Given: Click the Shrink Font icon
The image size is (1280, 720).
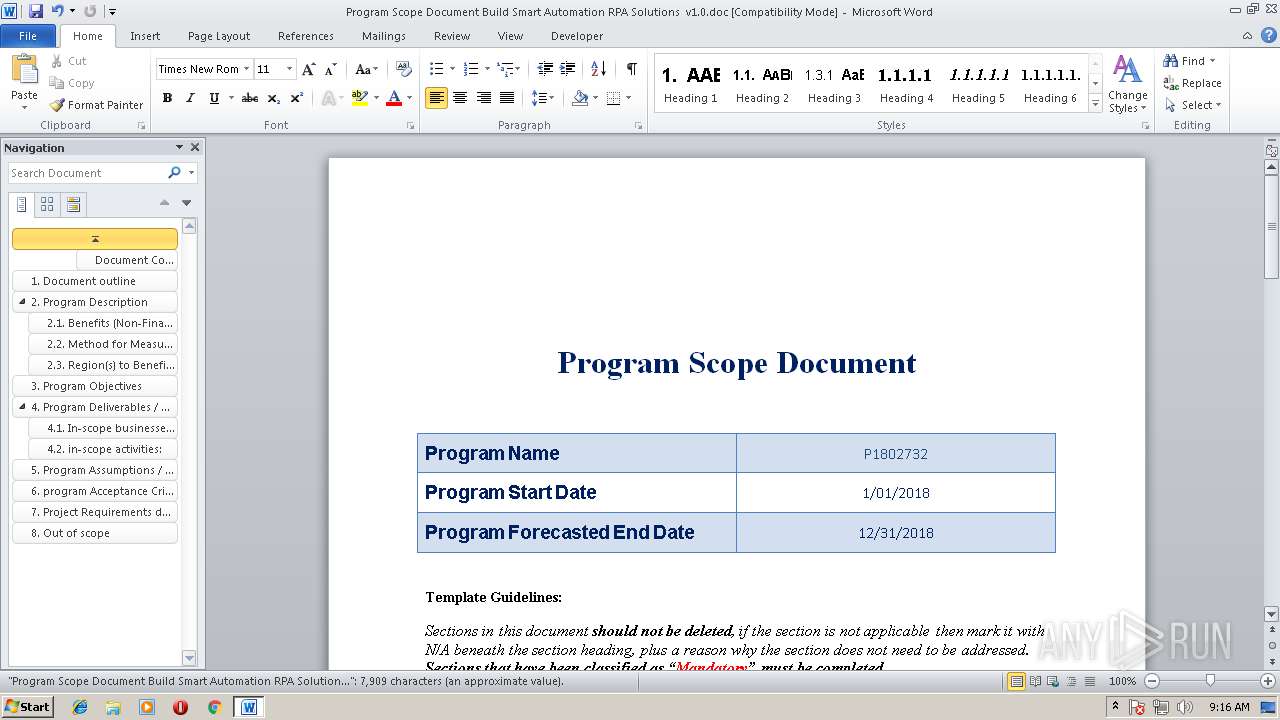Looking at the screenshot, I should point(331,69).
